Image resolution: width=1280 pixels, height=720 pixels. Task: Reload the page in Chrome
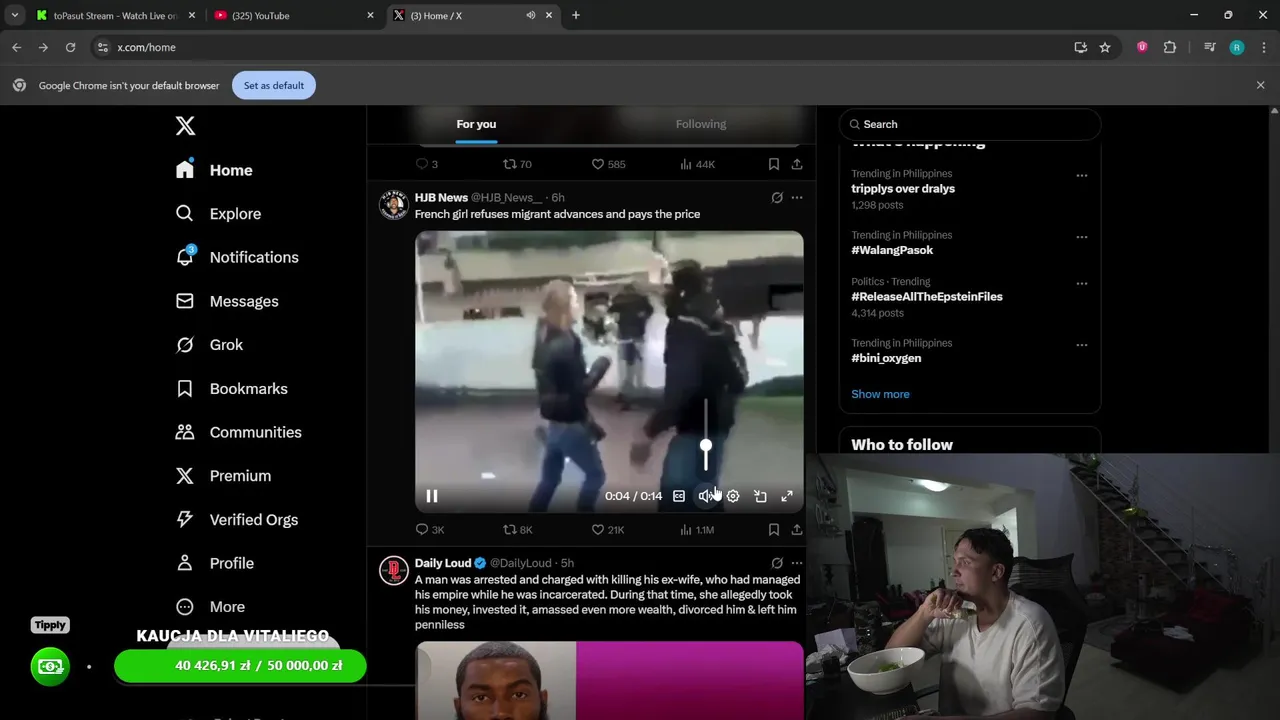point(70,47)
